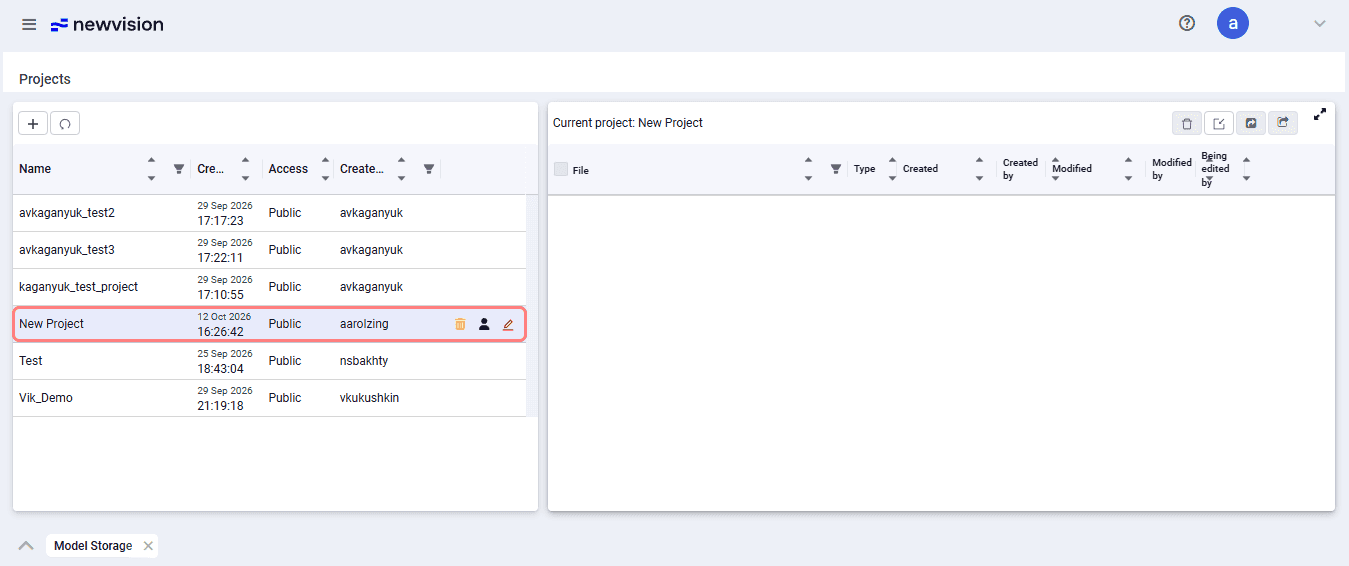Delete New Project using the trash icon
This screenshot has height=566, width=1349.
[x=460, y=324]
